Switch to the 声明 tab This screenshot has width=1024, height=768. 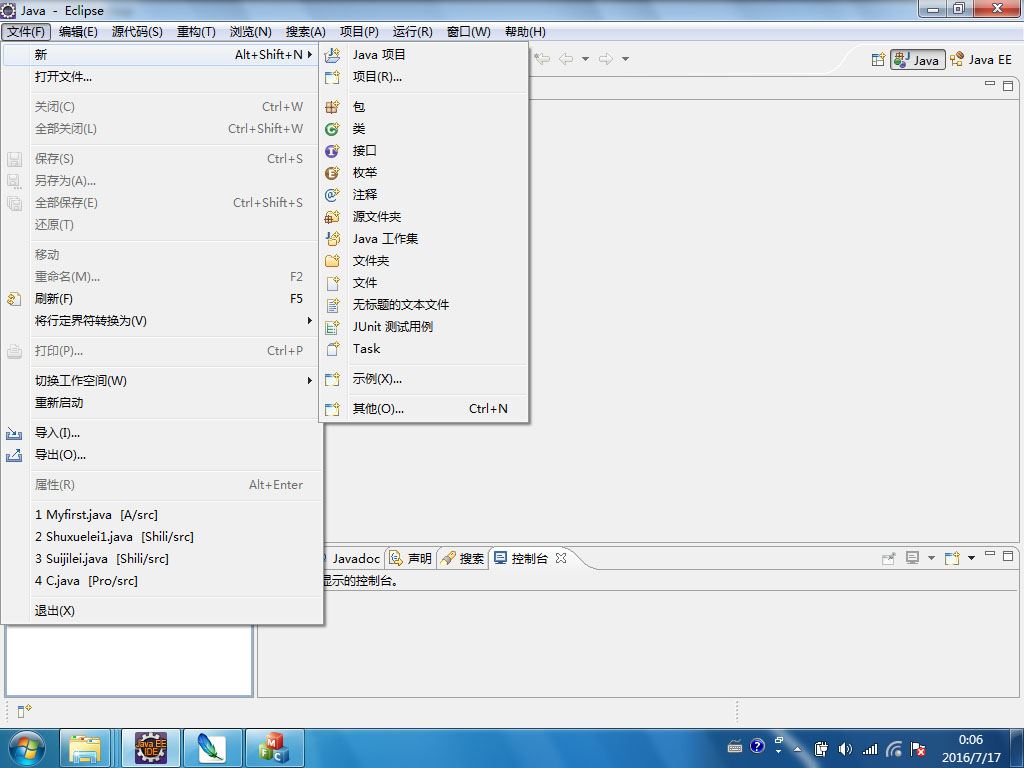point(411,559)
